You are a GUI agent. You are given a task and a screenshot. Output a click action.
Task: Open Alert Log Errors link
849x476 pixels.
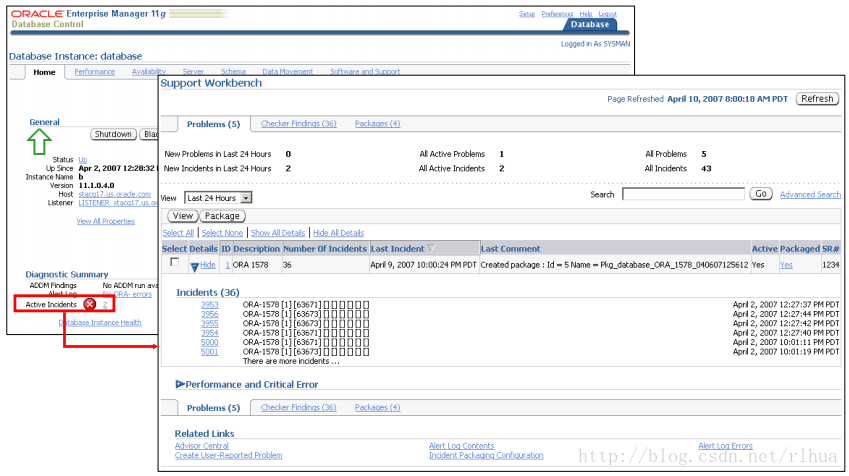726,446
